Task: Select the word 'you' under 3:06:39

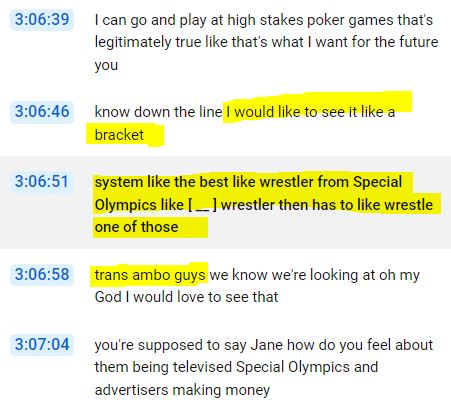Action: point(106,65)
